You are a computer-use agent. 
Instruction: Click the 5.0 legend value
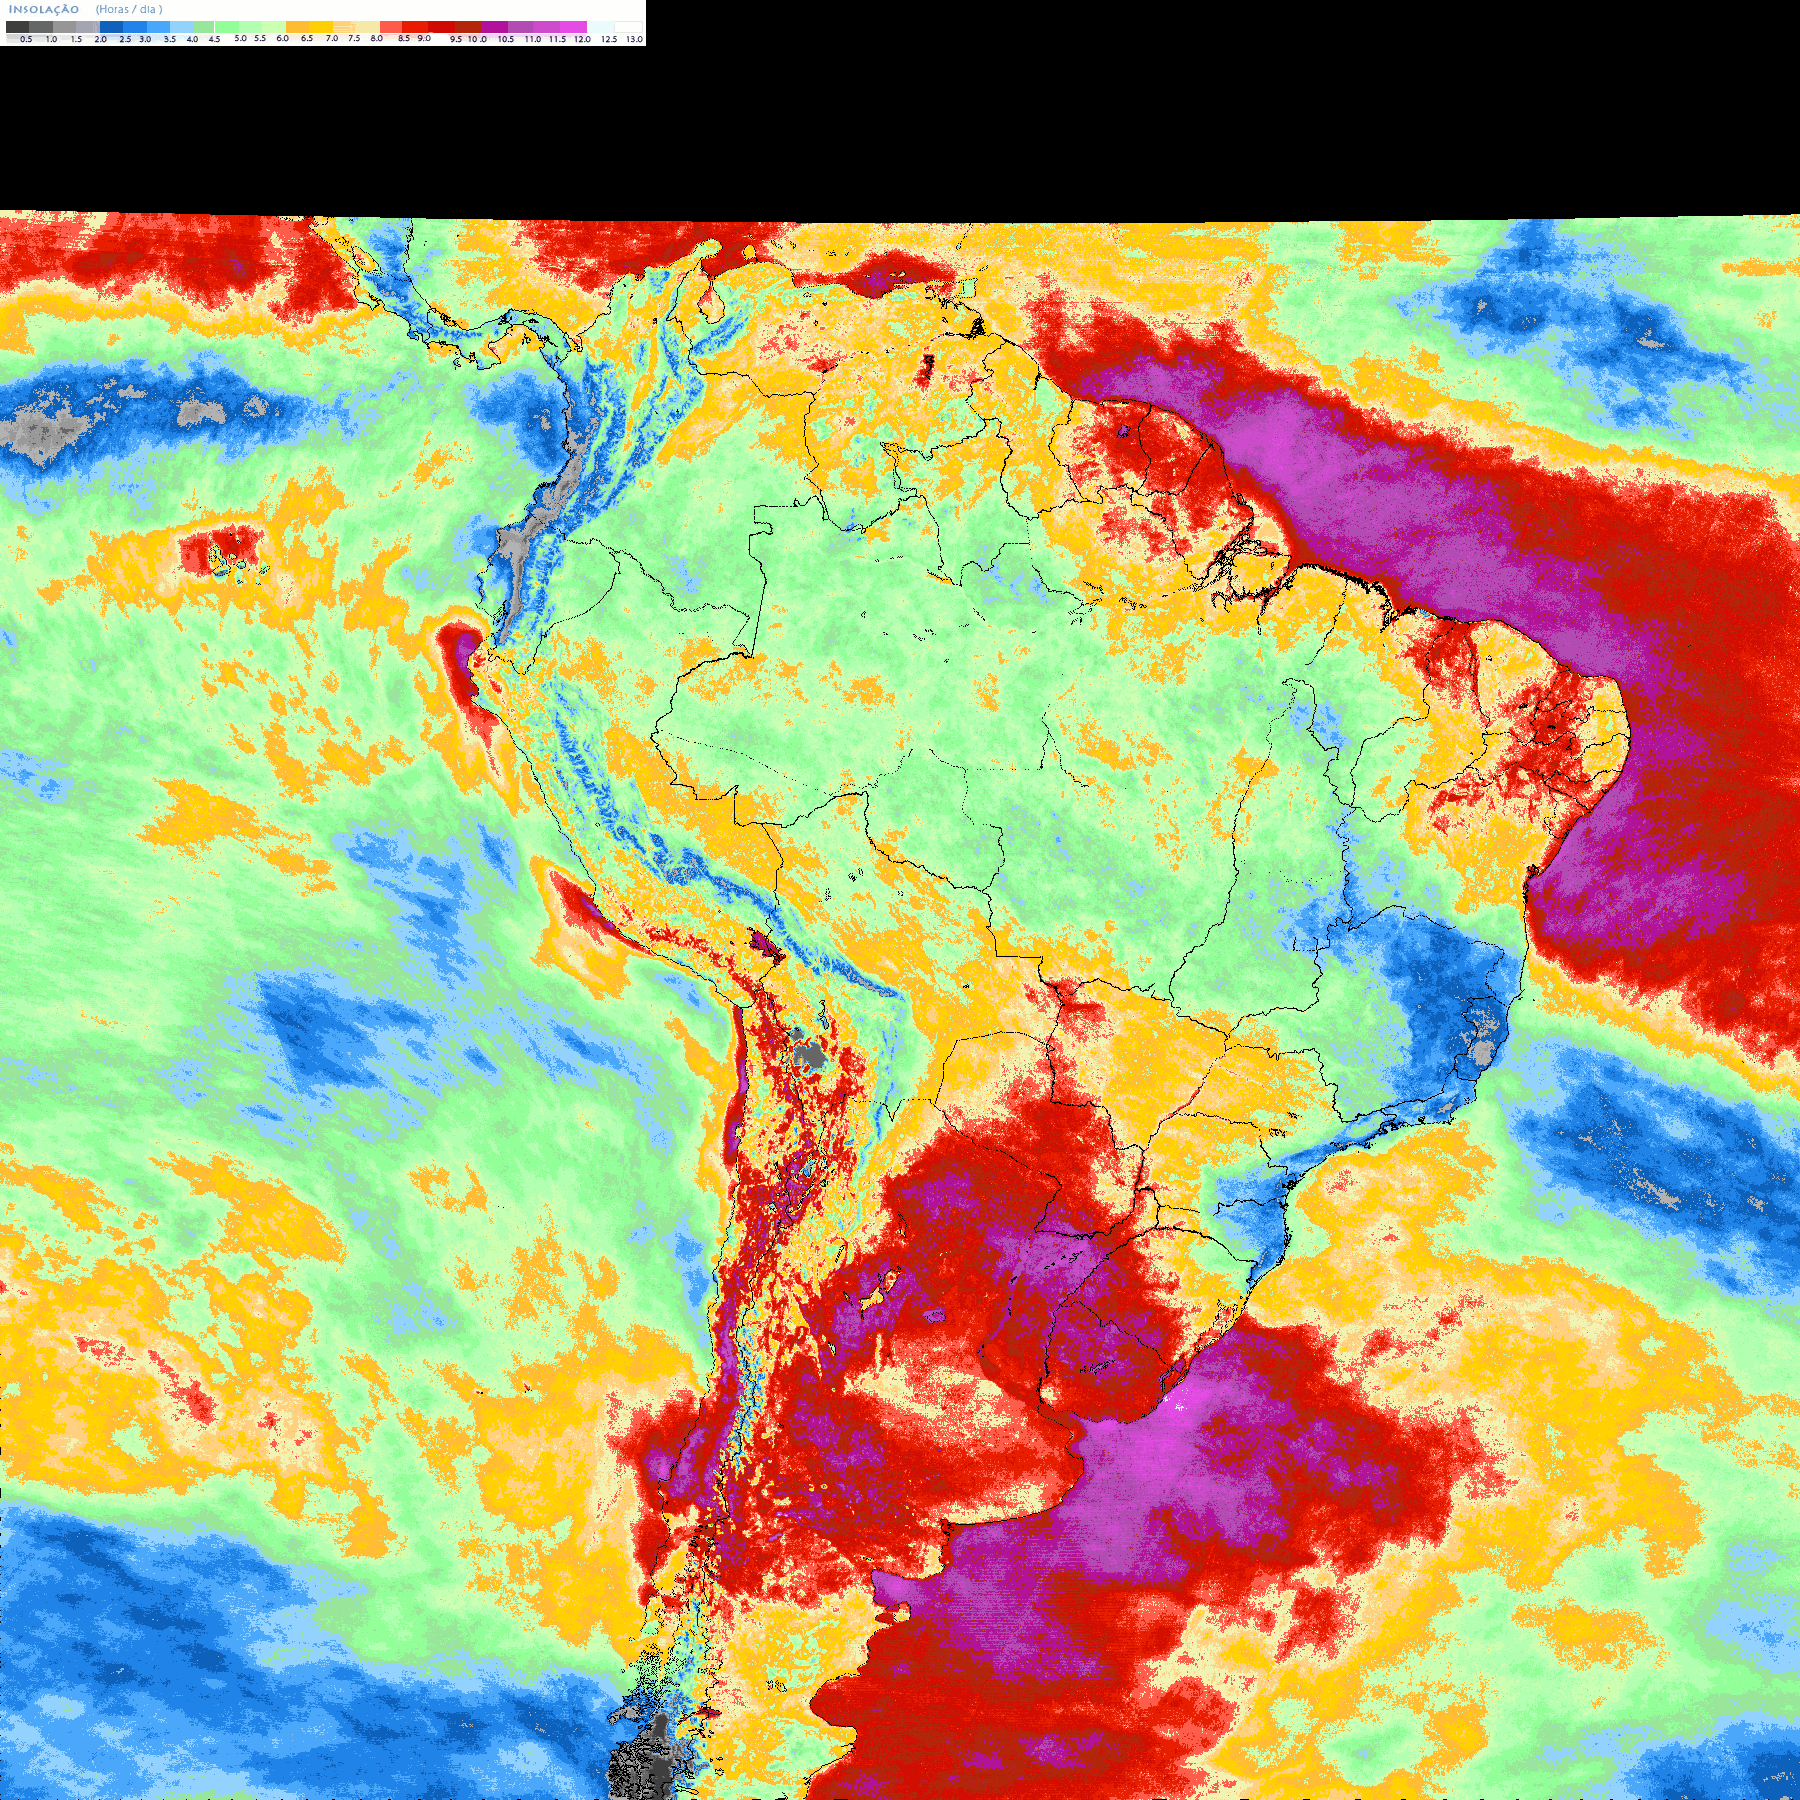click(240, 38)
